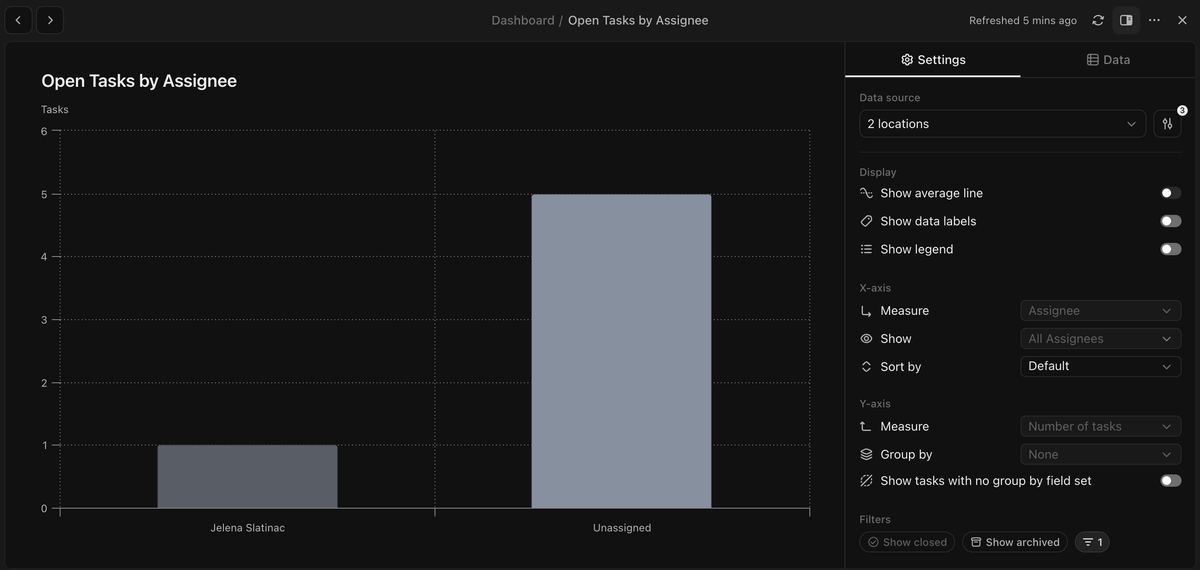The width and height of the screenshot is (1200, 570).
Task: Click the Y-axis Measure arrow icon
Action: 866,427
